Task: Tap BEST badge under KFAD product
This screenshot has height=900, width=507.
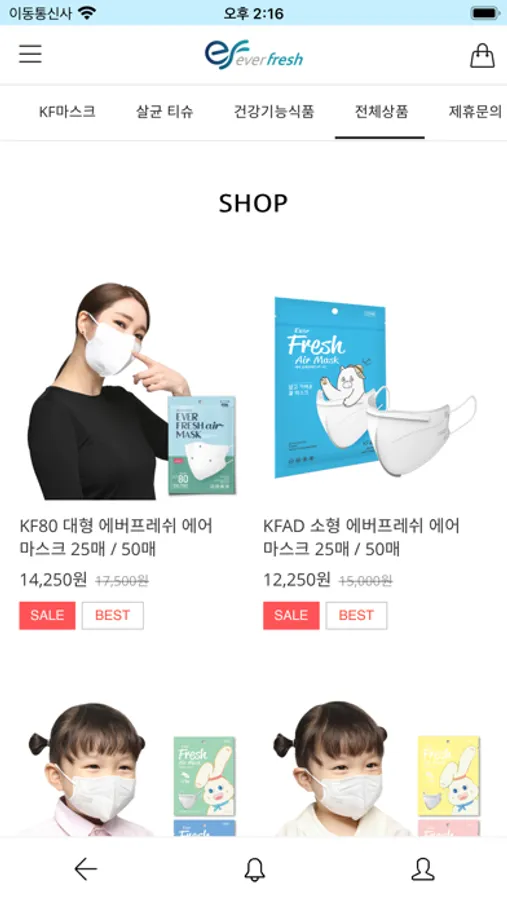Action: (356, 615)
